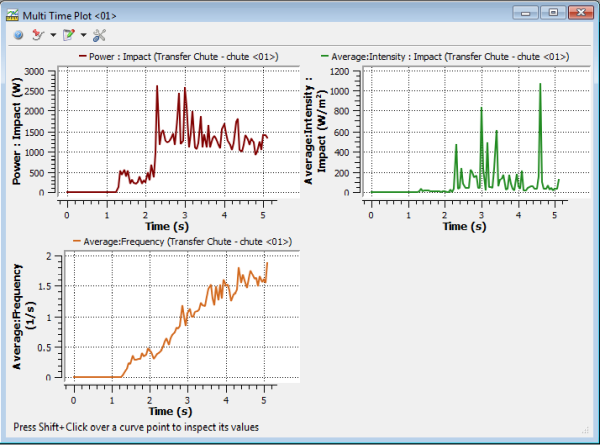Click the Average:Frequency legend entry
Viewport: 600px width, 445px height.
click(182, 241)
